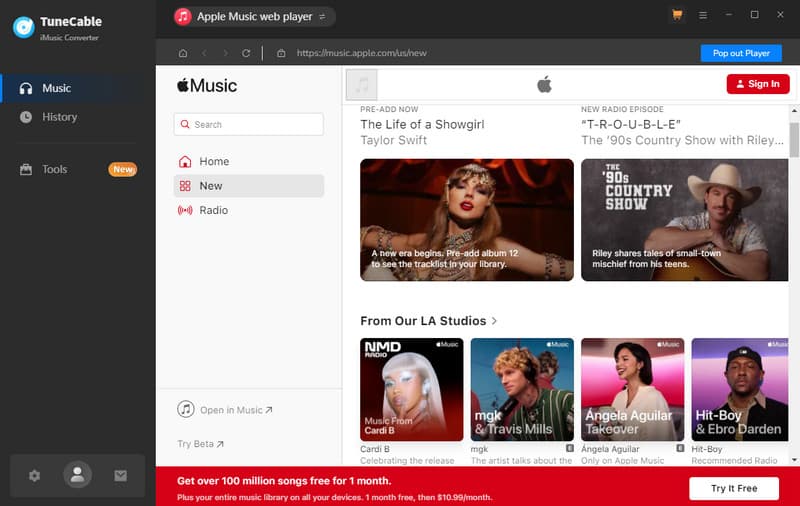Click the TuneCable logo icon
Viewport: 800px width, 506px height.
(23, 27)
